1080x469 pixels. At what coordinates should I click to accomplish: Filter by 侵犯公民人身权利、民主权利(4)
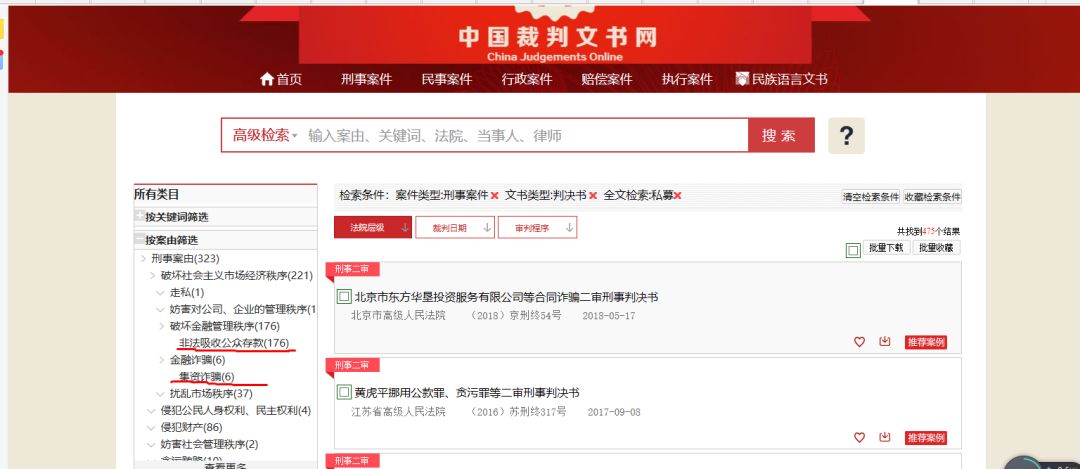[236, 411]
